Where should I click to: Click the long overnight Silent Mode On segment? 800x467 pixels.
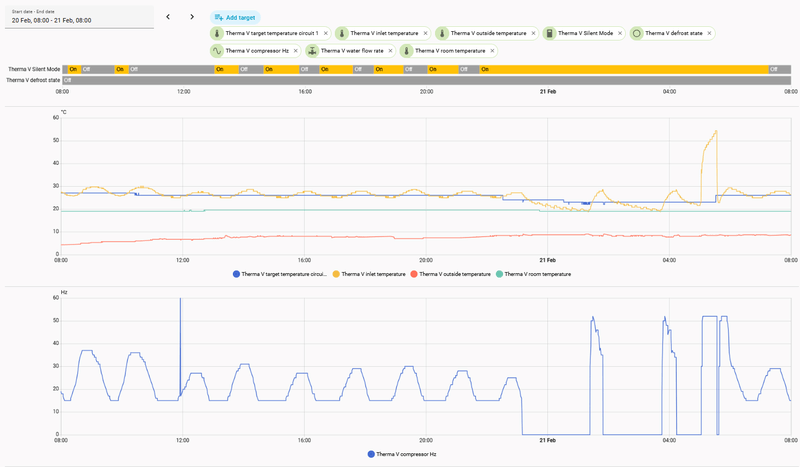click(x=624, y=69)
